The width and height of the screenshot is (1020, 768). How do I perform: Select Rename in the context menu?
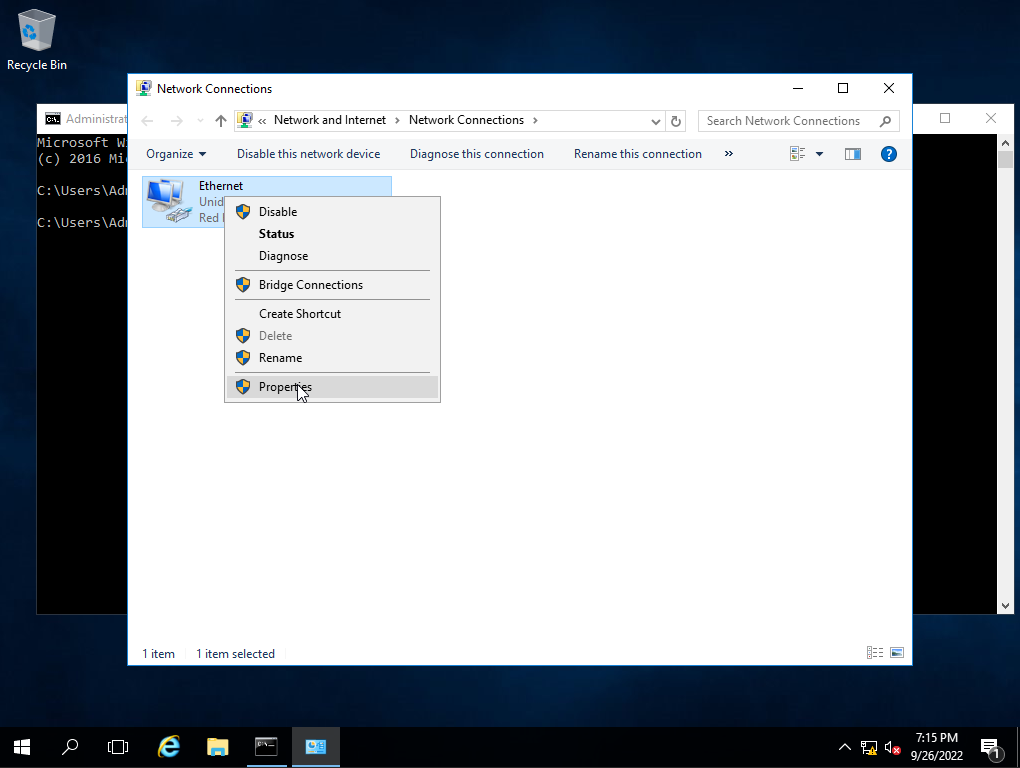pyautogui.click(x=332, y=358)
